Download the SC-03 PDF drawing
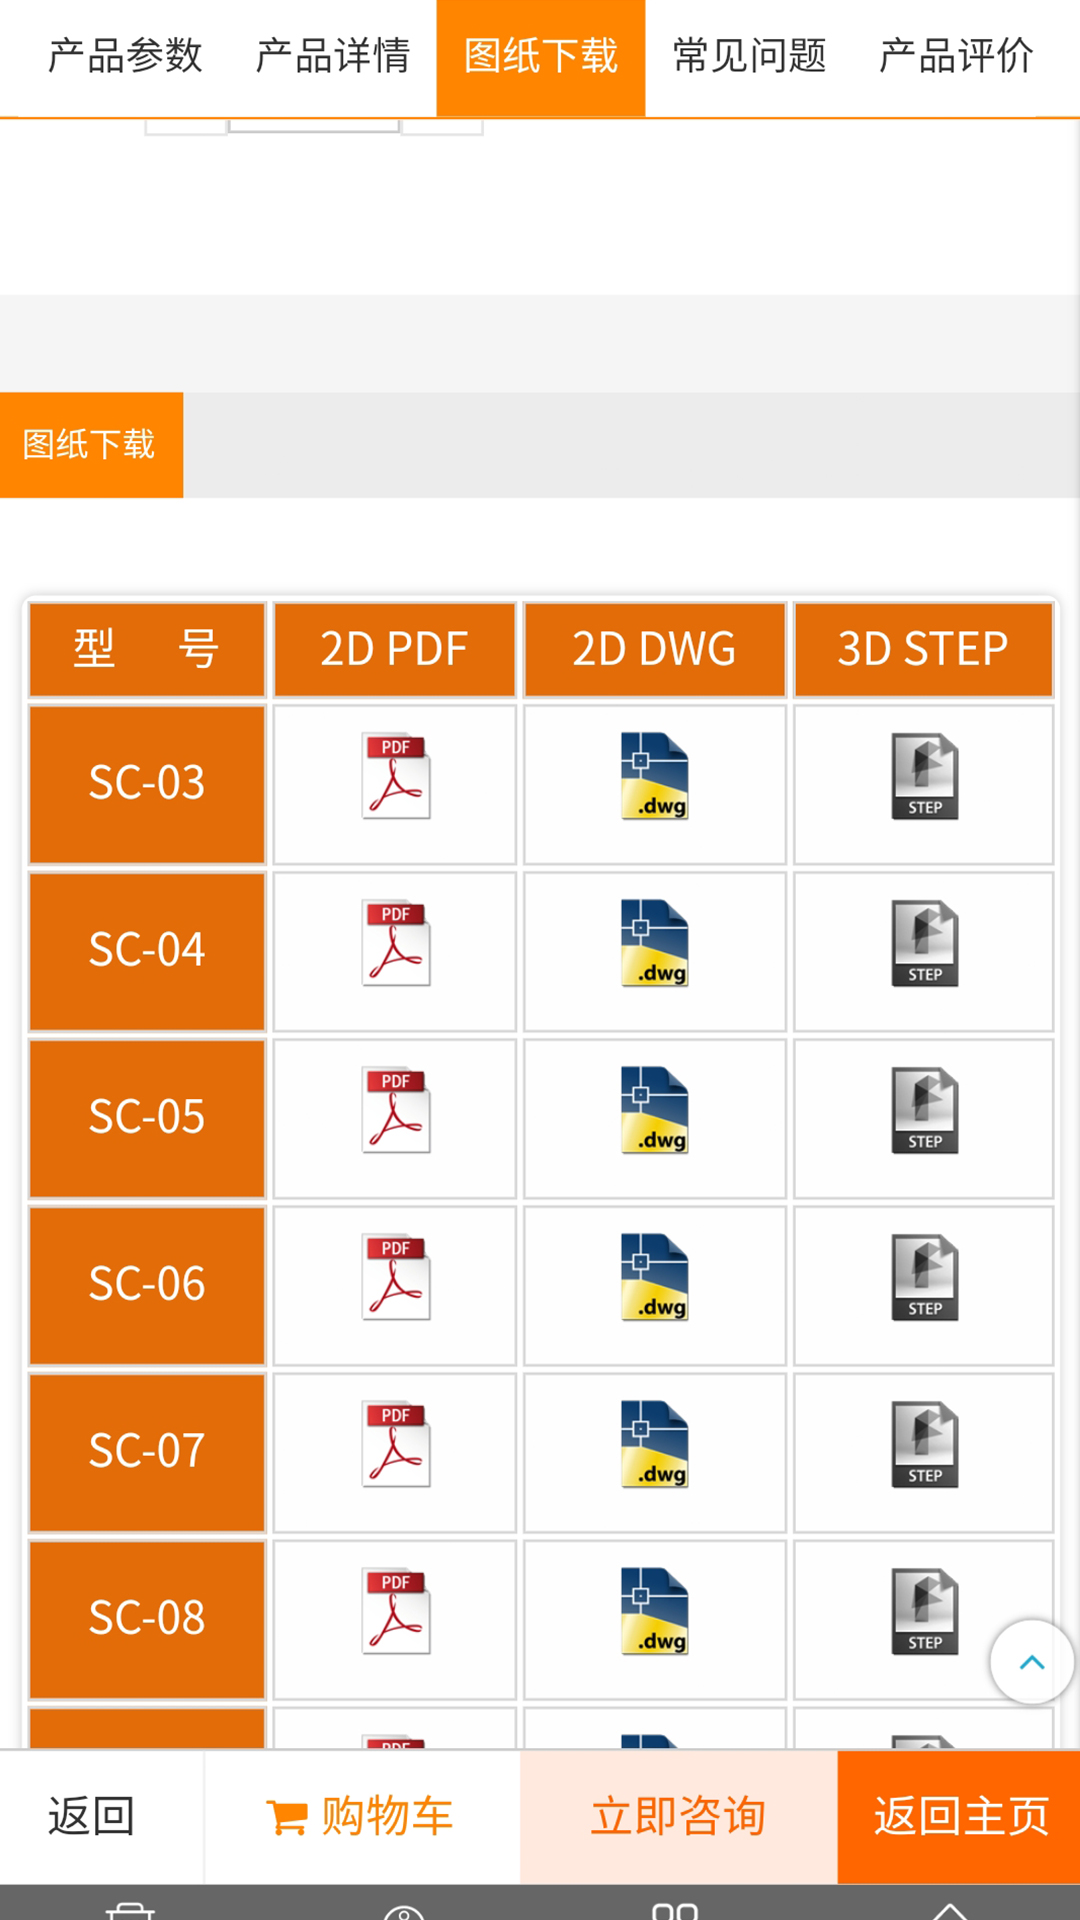Screen dimensions: 1080x1920 click(396, 777)
